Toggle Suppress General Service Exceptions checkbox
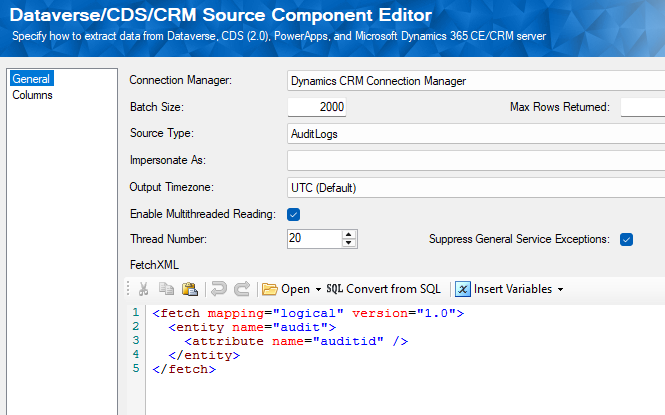This screenshot has width=665, height=415. pos(626,240)
